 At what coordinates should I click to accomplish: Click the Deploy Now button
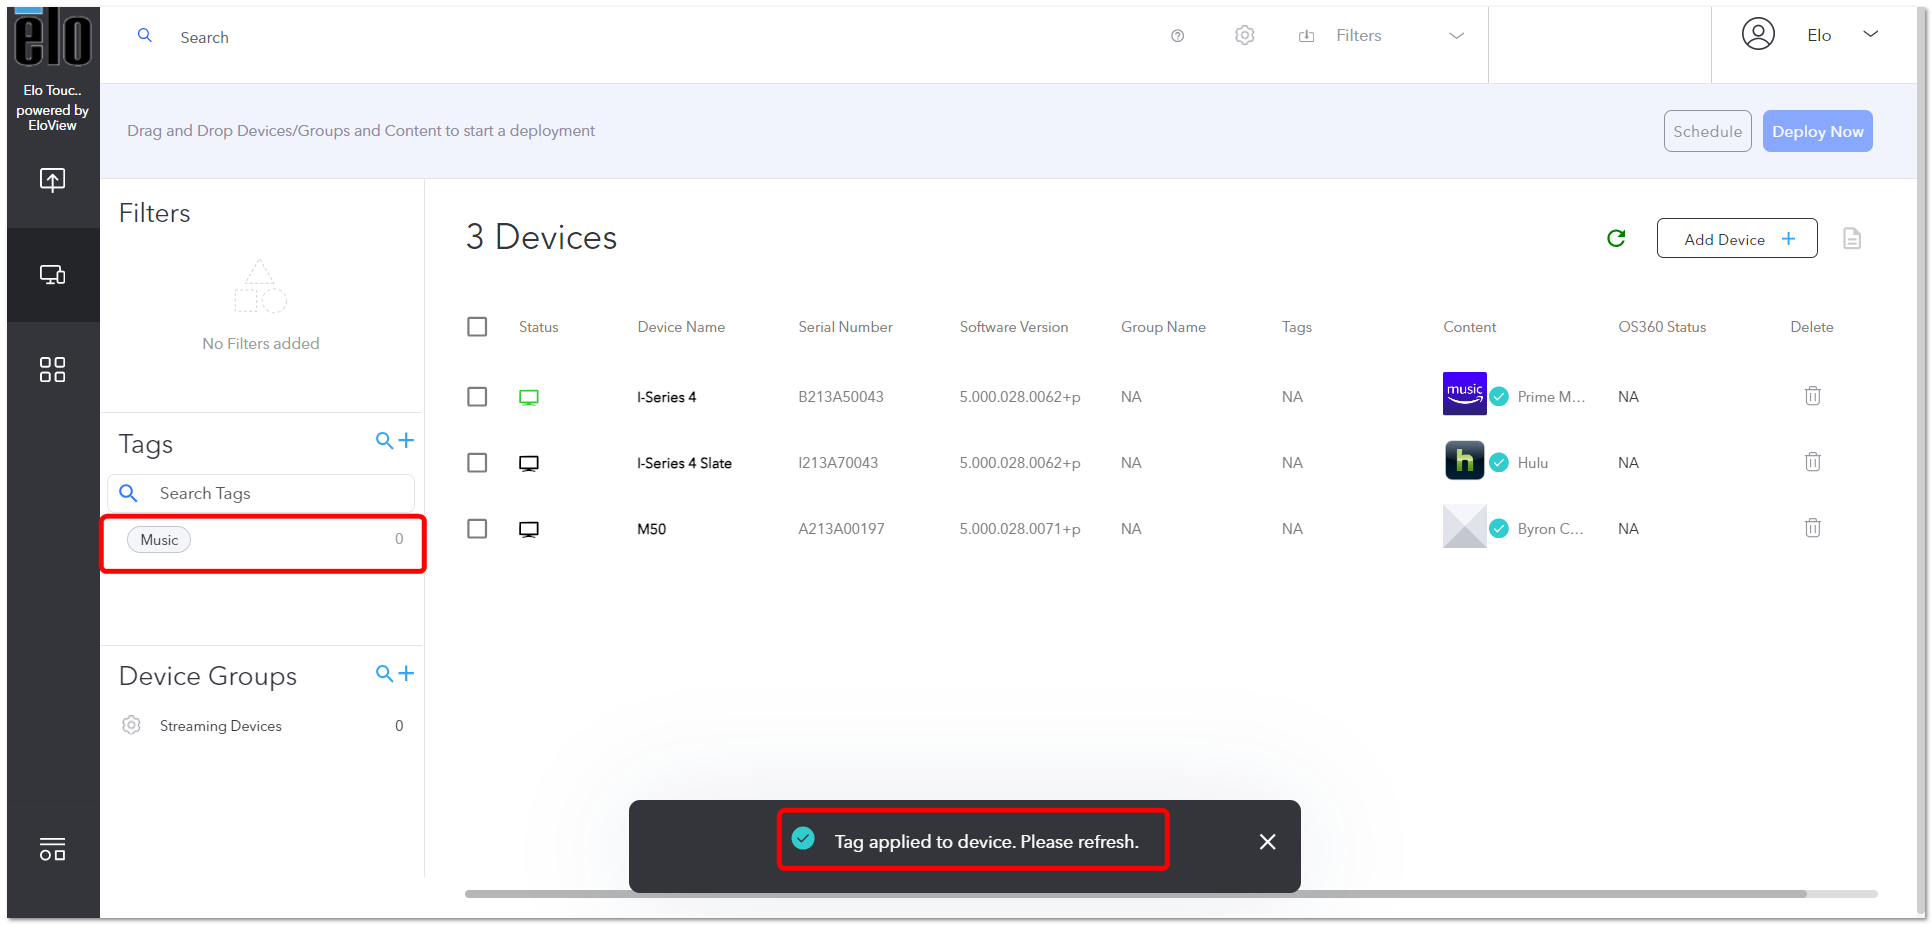coord(1817,131)
